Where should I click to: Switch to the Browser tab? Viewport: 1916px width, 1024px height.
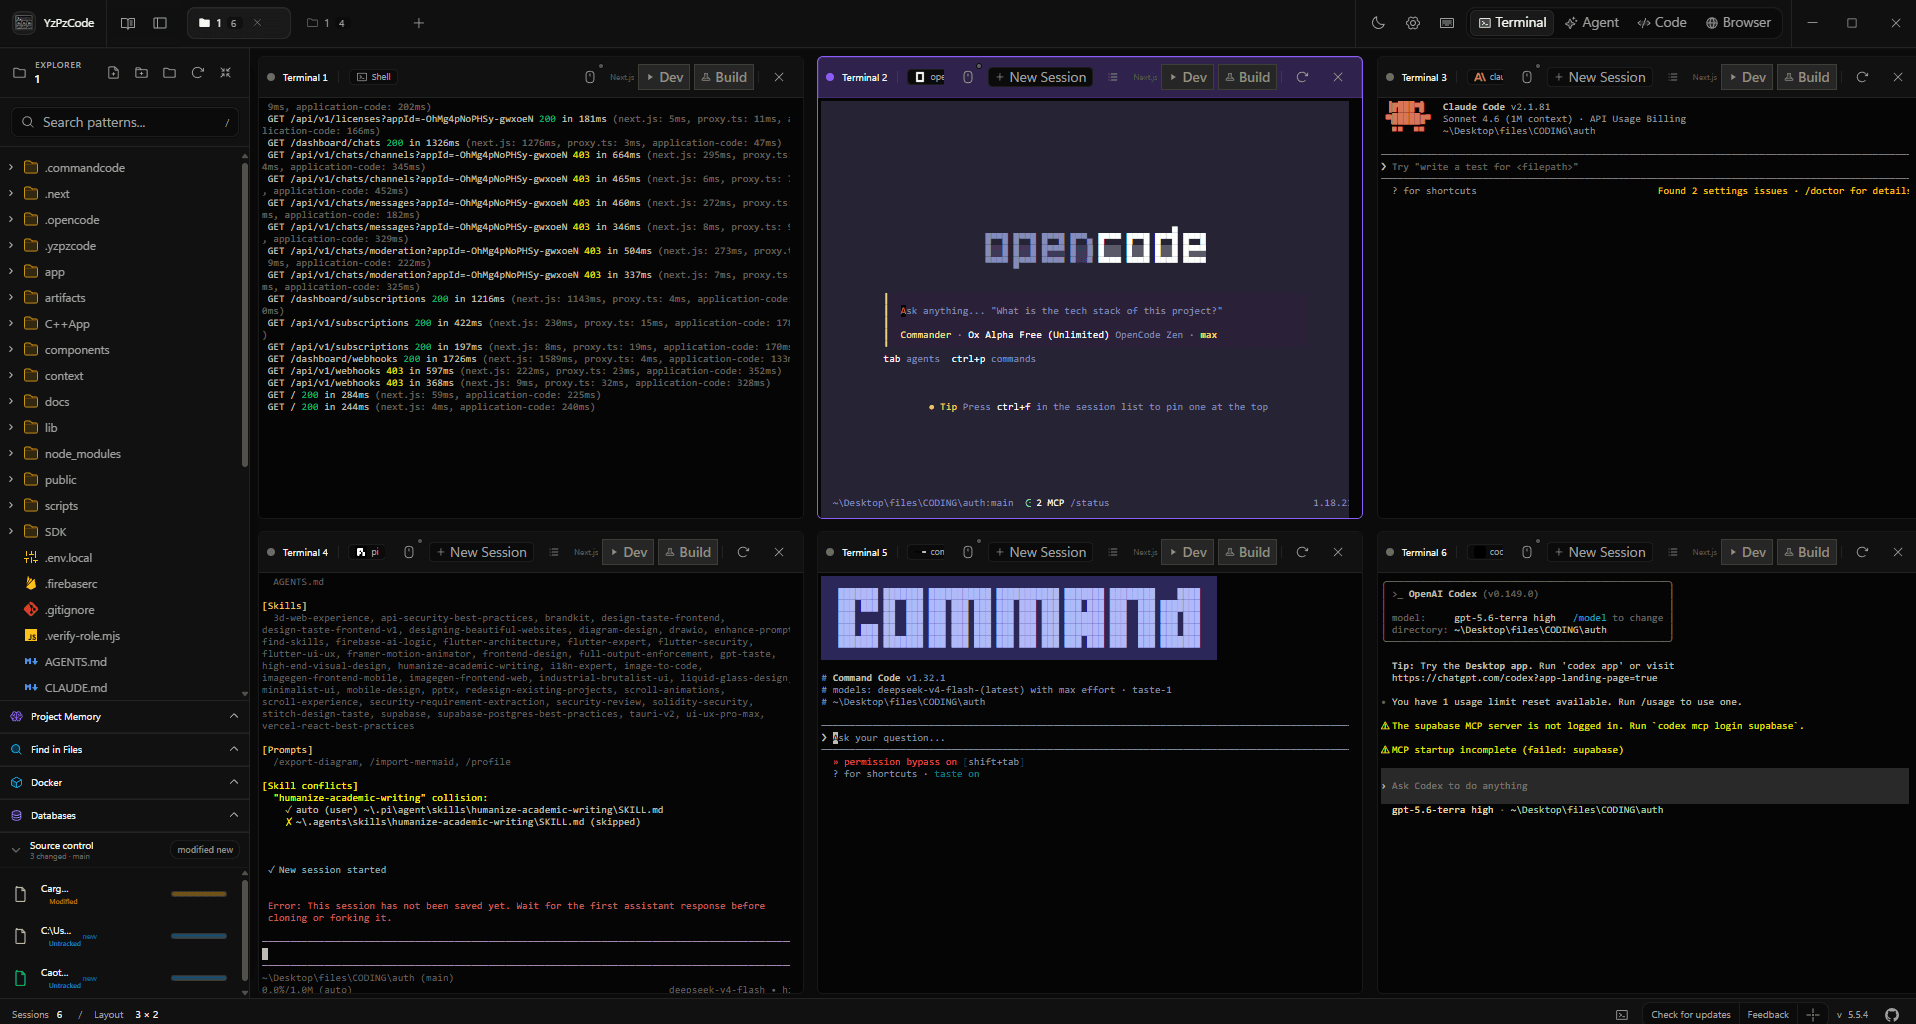point(1739,23)
